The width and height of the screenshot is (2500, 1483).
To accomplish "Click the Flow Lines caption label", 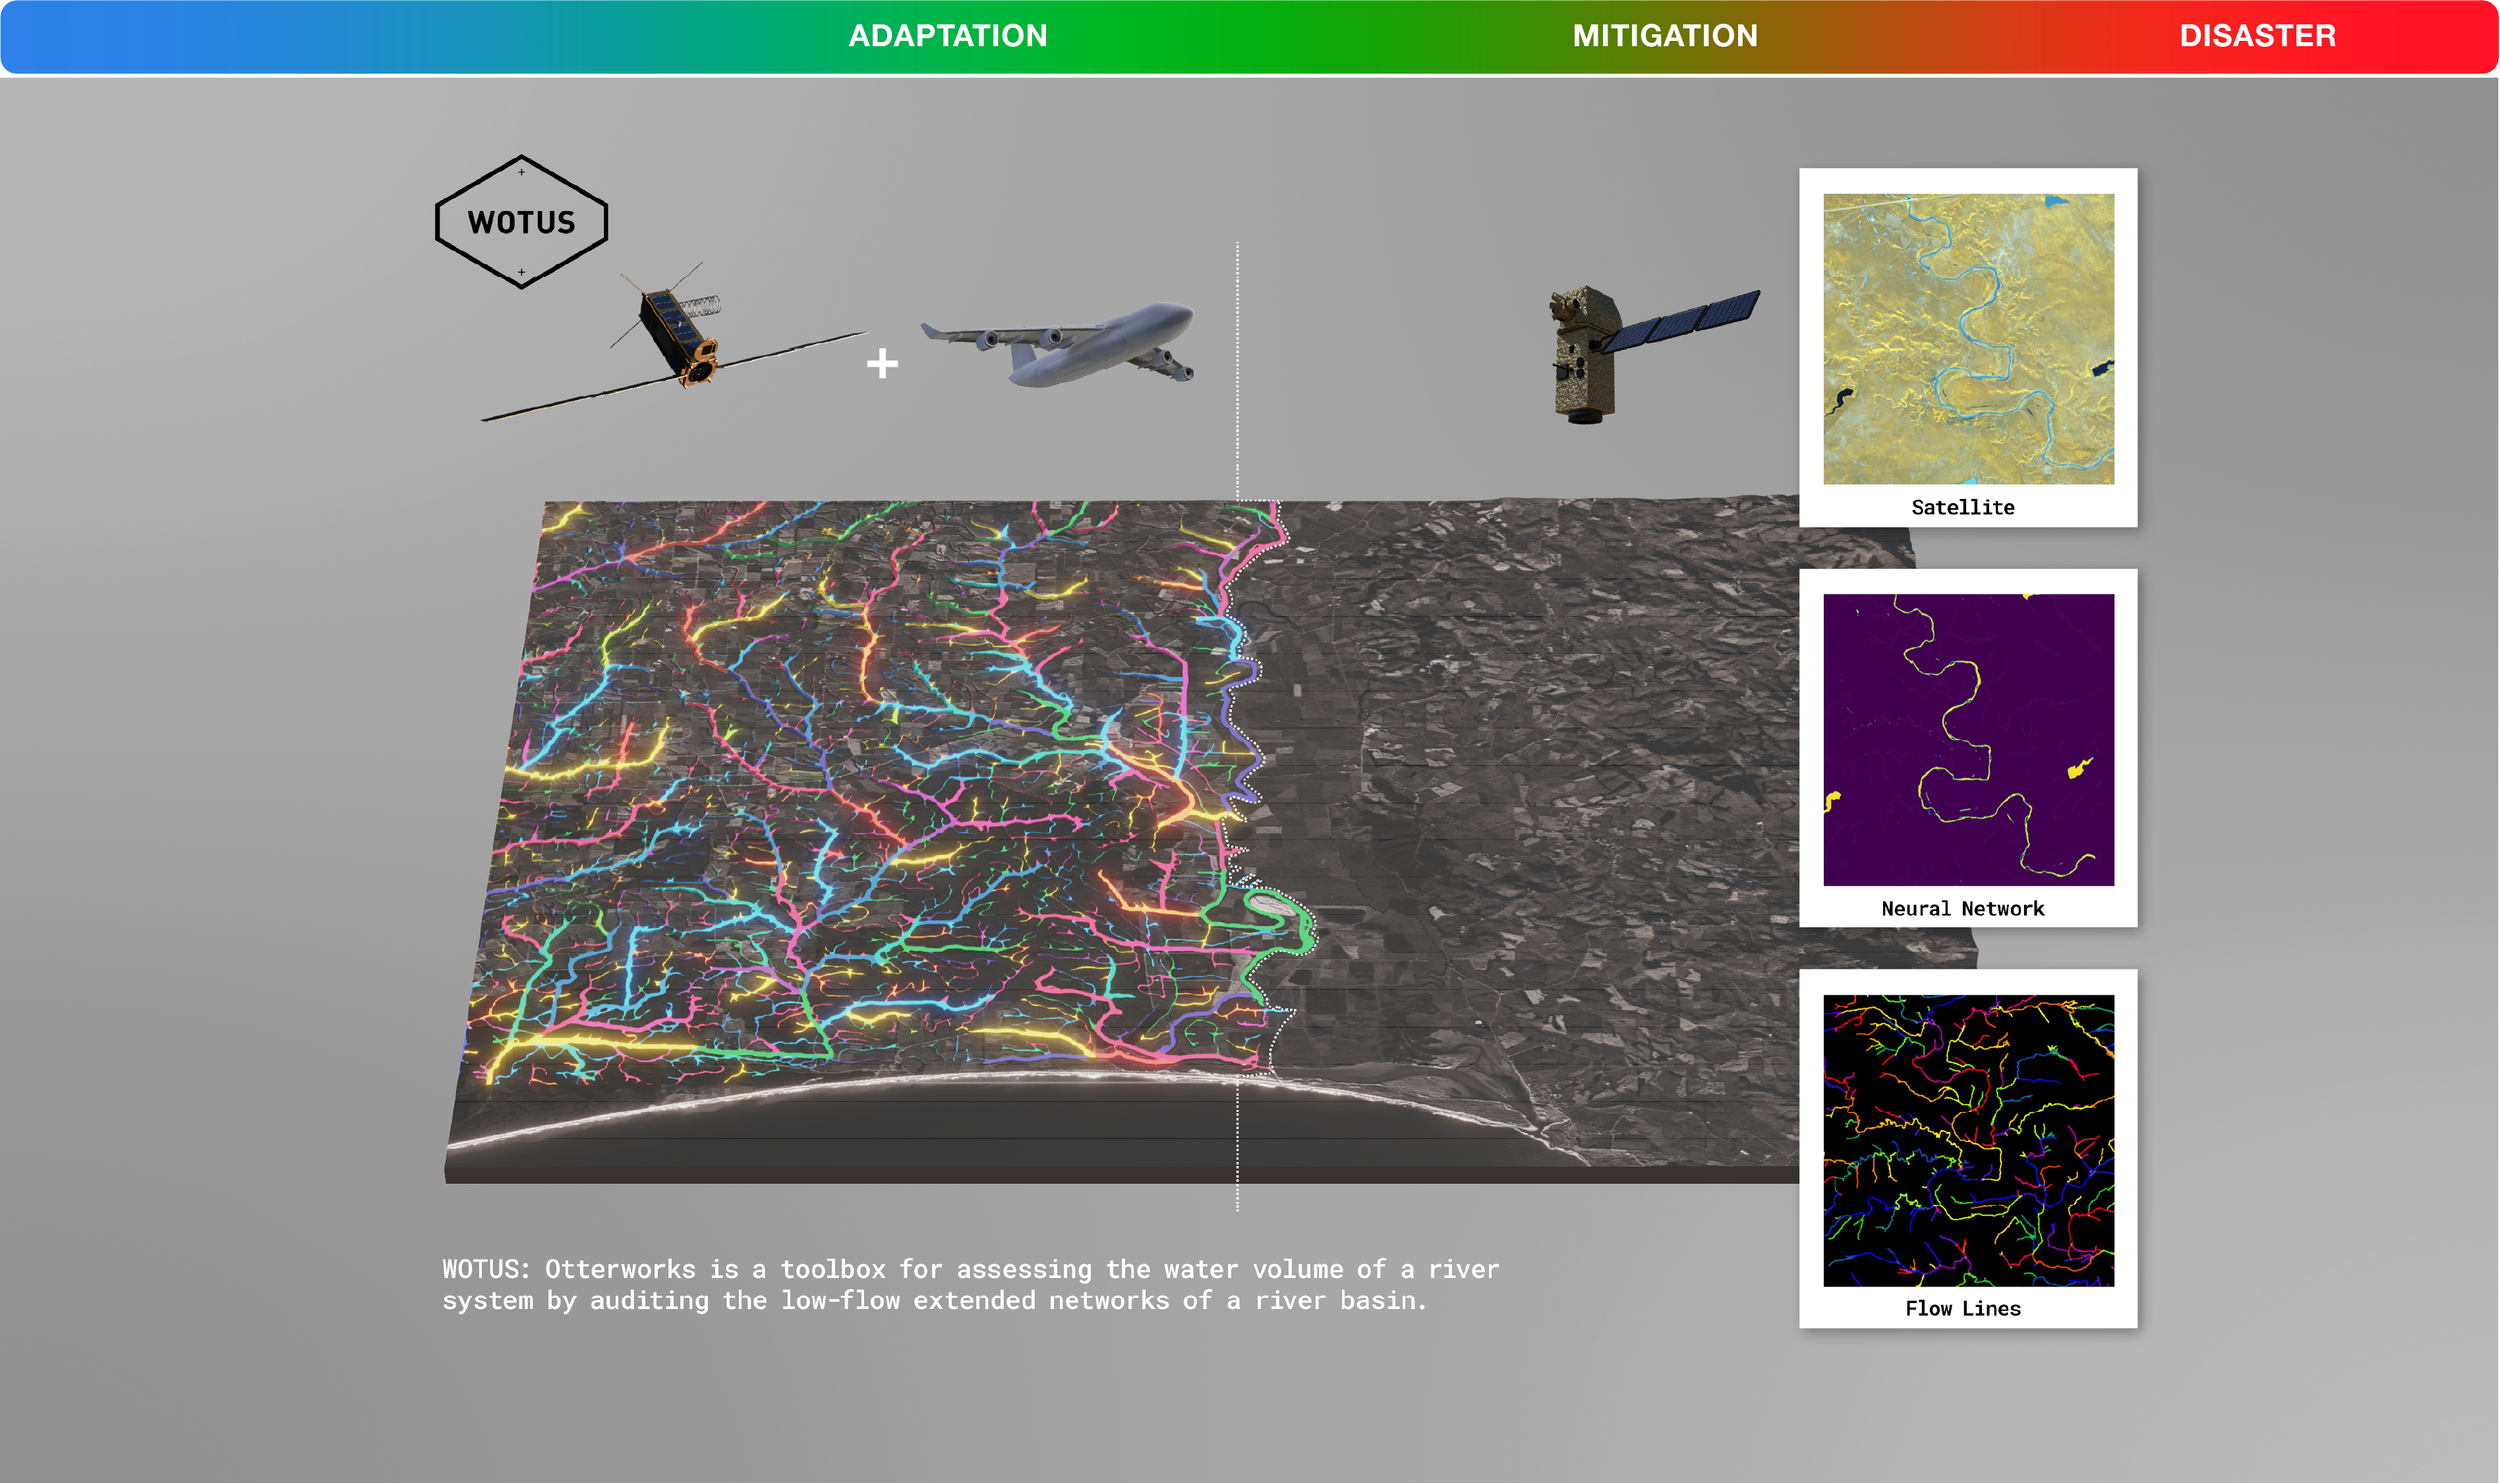I will click(1962, 1308).
